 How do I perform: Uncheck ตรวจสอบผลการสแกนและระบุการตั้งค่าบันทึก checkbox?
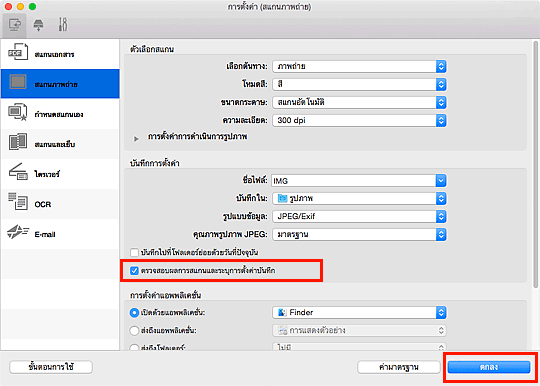tap(134, 271)
